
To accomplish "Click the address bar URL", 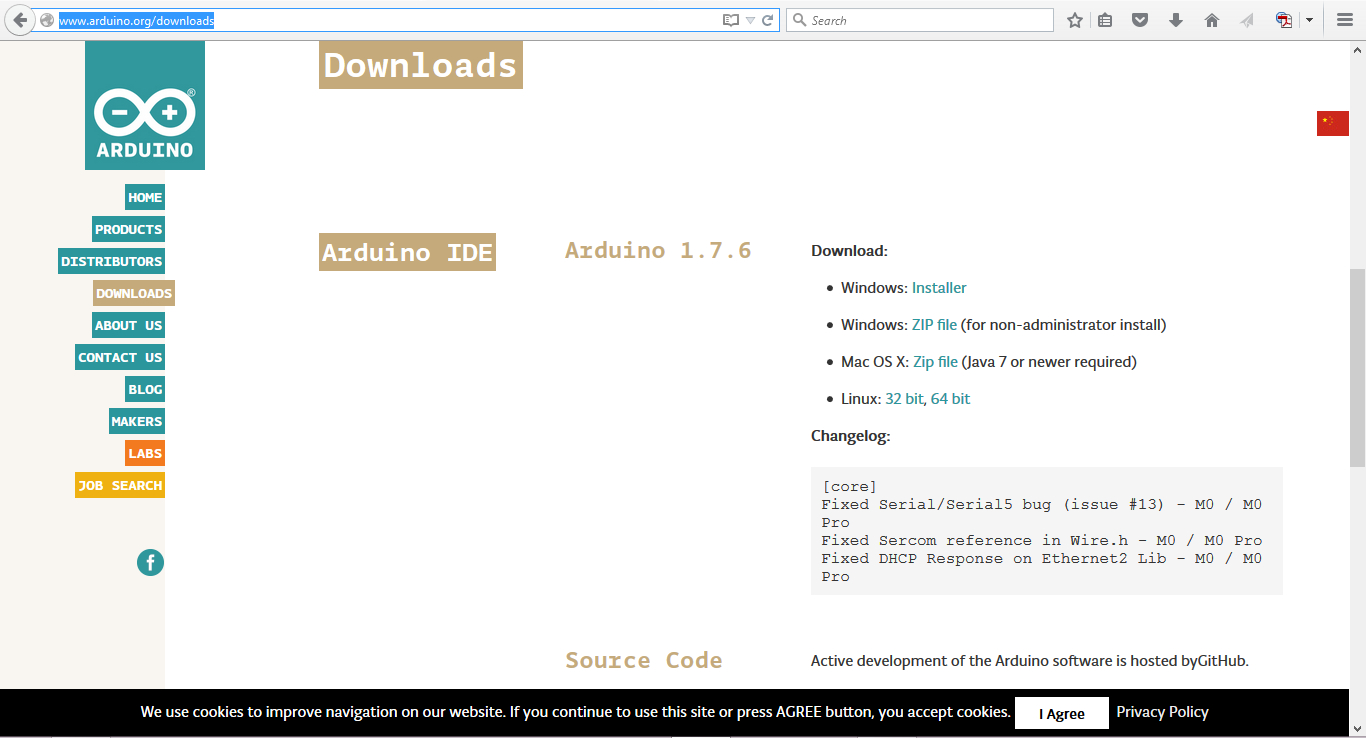I will [x=137, y=20].
